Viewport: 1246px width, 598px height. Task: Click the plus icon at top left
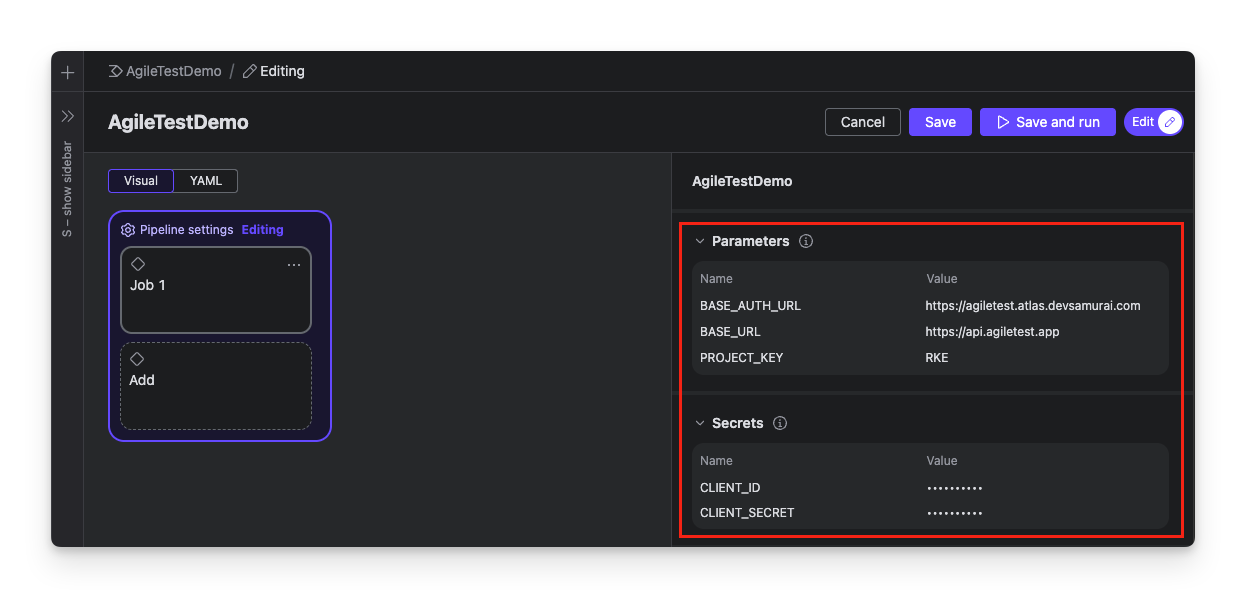coord(68,72)
